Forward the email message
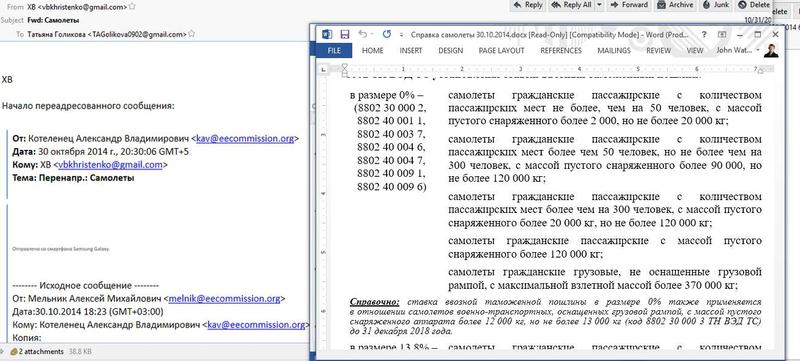The height and width of the screenshot is (361, 800). [x=629, y=5]
